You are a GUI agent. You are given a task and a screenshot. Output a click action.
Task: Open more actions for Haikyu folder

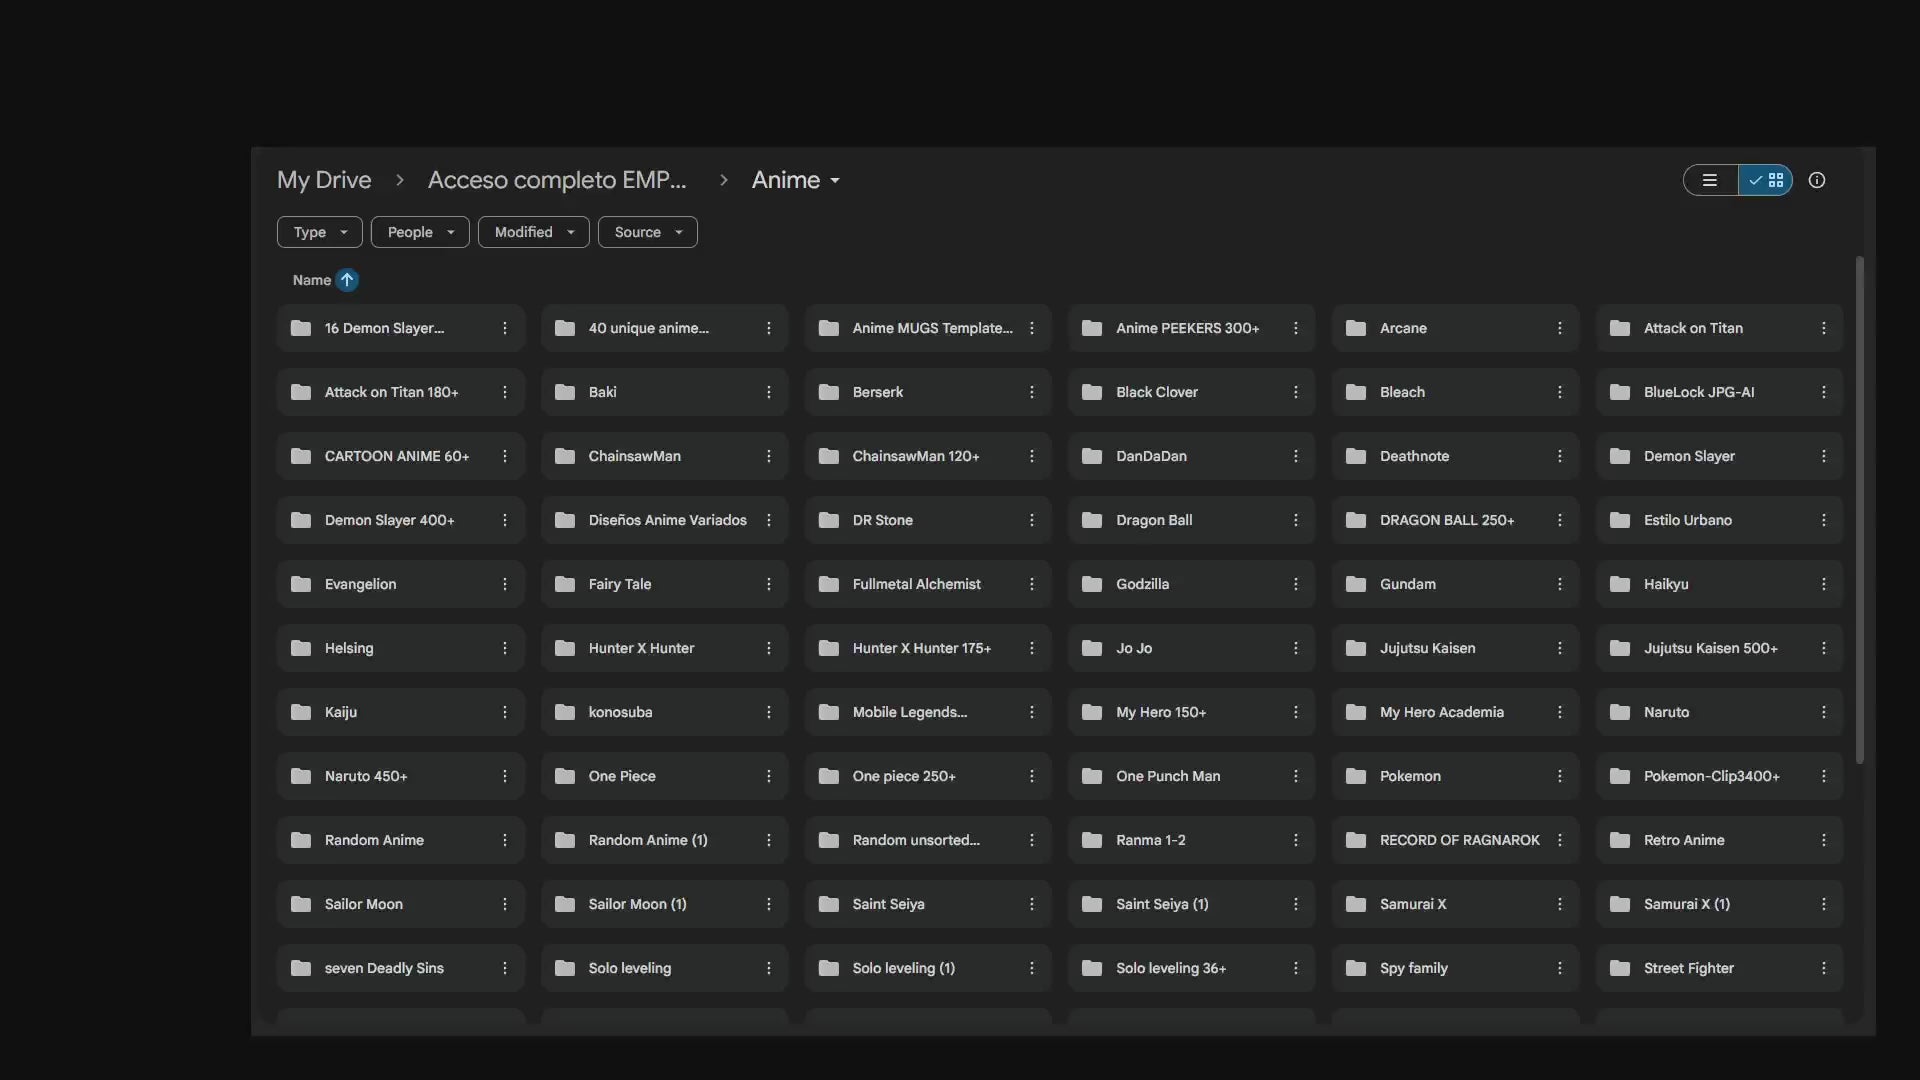pyautogui.click(x=1823, y=584)
